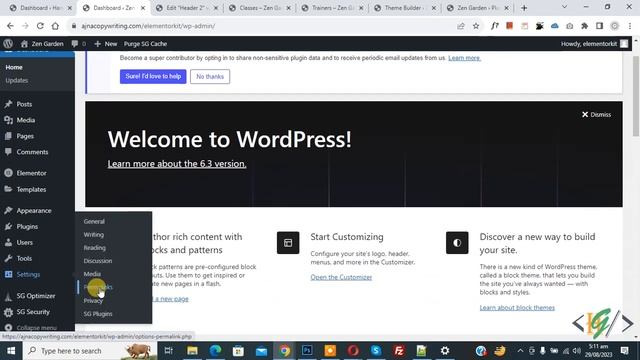Switch to Trainers – Zen Garden tab
This screenshot has width=640, height=360.
[x=332, y=8]
